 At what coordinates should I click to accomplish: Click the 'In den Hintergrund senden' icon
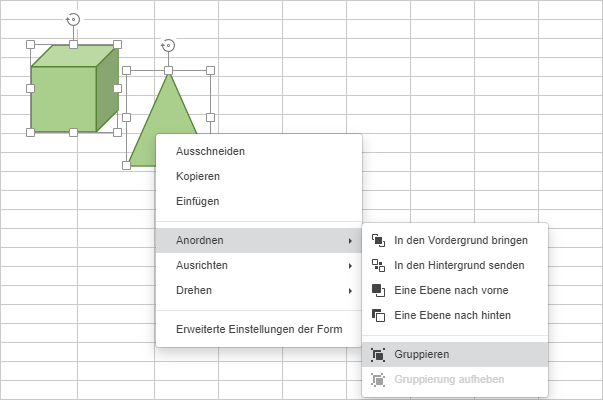pyautogui.click(x=378, y=265)
